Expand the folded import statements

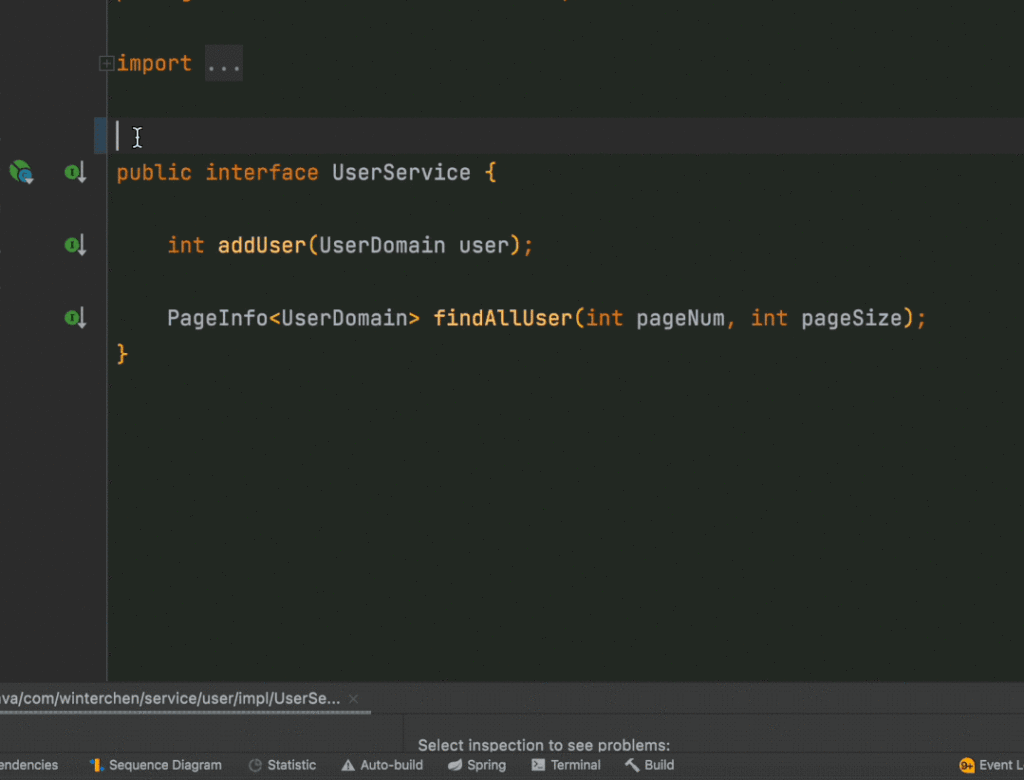pos(105,62)
